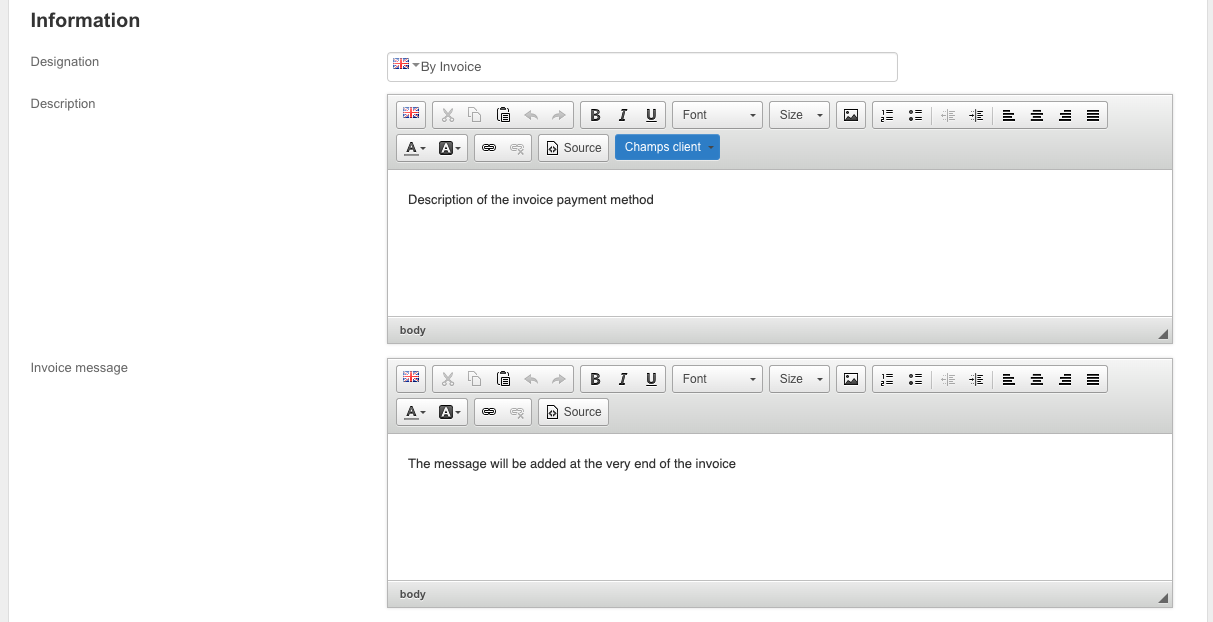The image size is (1213, 622).
Task: Open the Size dropdown in Invoice message editor
Action: tap(799, 379)
